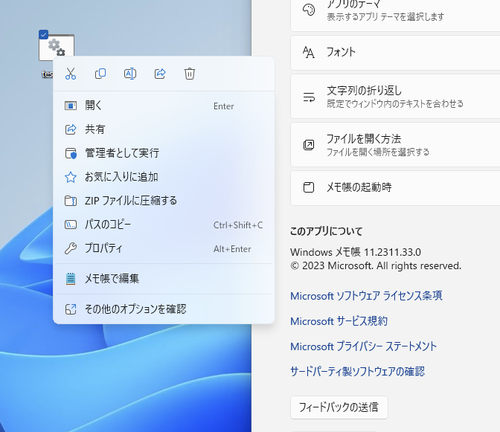Click the Windows メモ帳 11.2311.33.0 version text
500x432 pixels.
pyautogui.click(x=355, y=252)
